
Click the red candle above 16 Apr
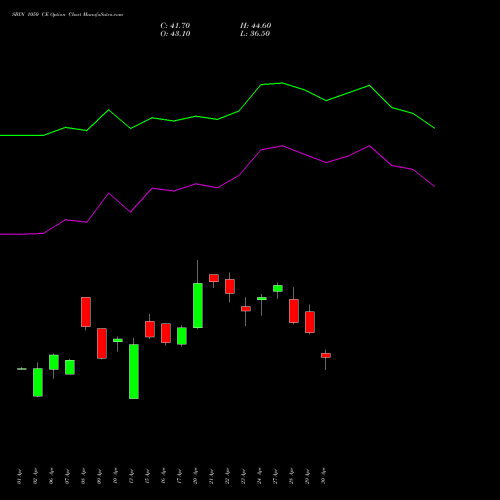coord(166,333)
